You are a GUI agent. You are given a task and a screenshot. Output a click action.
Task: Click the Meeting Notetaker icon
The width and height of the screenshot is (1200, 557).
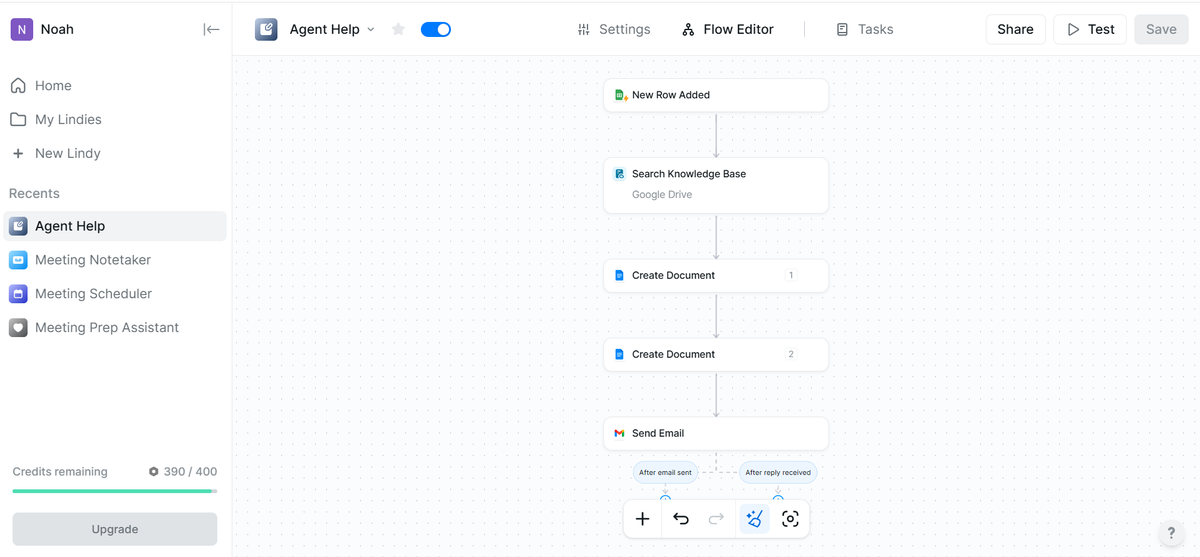pyautogui.click(x=18, y=260)
